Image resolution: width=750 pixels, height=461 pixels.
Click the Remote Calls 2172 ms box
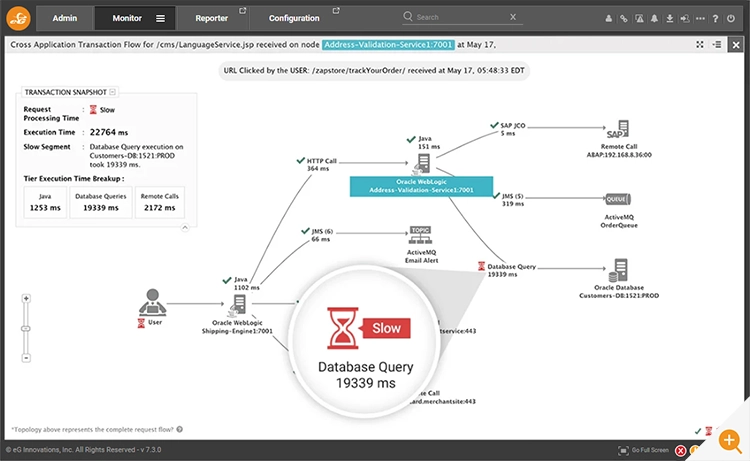pyautogui.click(x=160, y=202)
